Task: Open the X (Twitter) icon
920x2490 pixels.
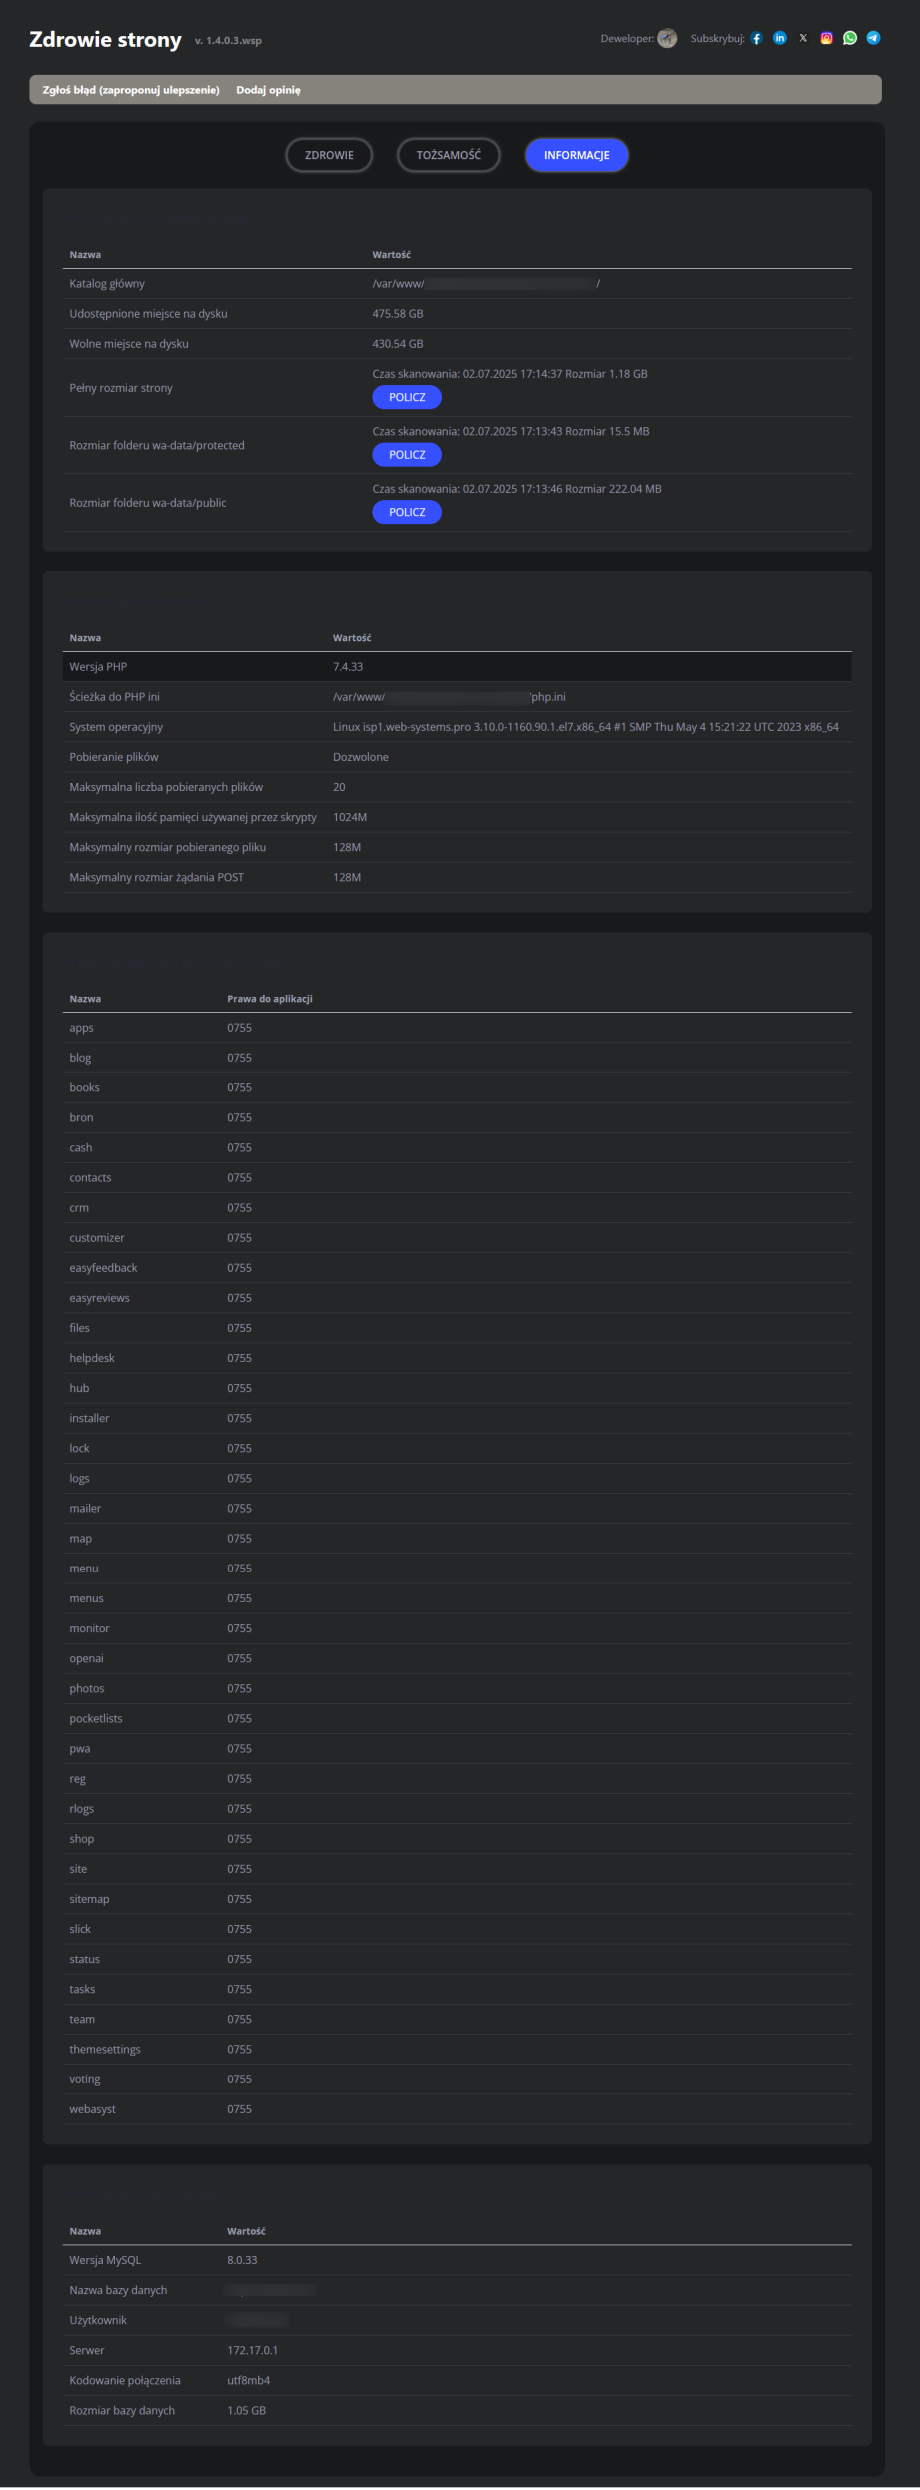Action: coord(803,39)
